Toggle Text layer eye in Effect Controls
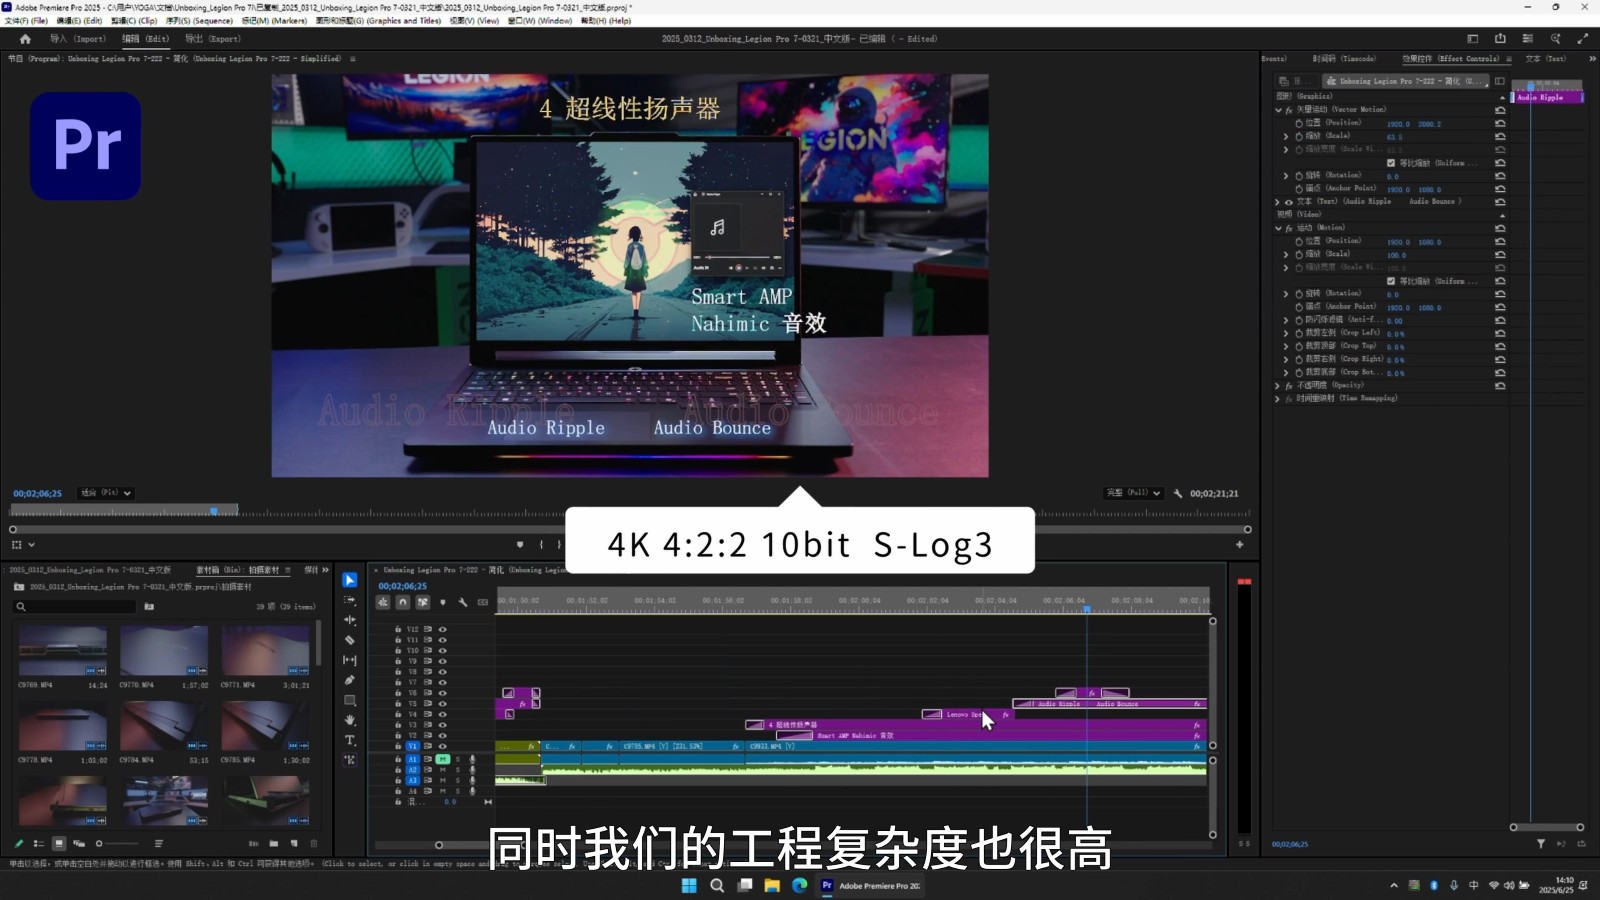This screenshot has width=1600, height=900. click(1289, 202)
